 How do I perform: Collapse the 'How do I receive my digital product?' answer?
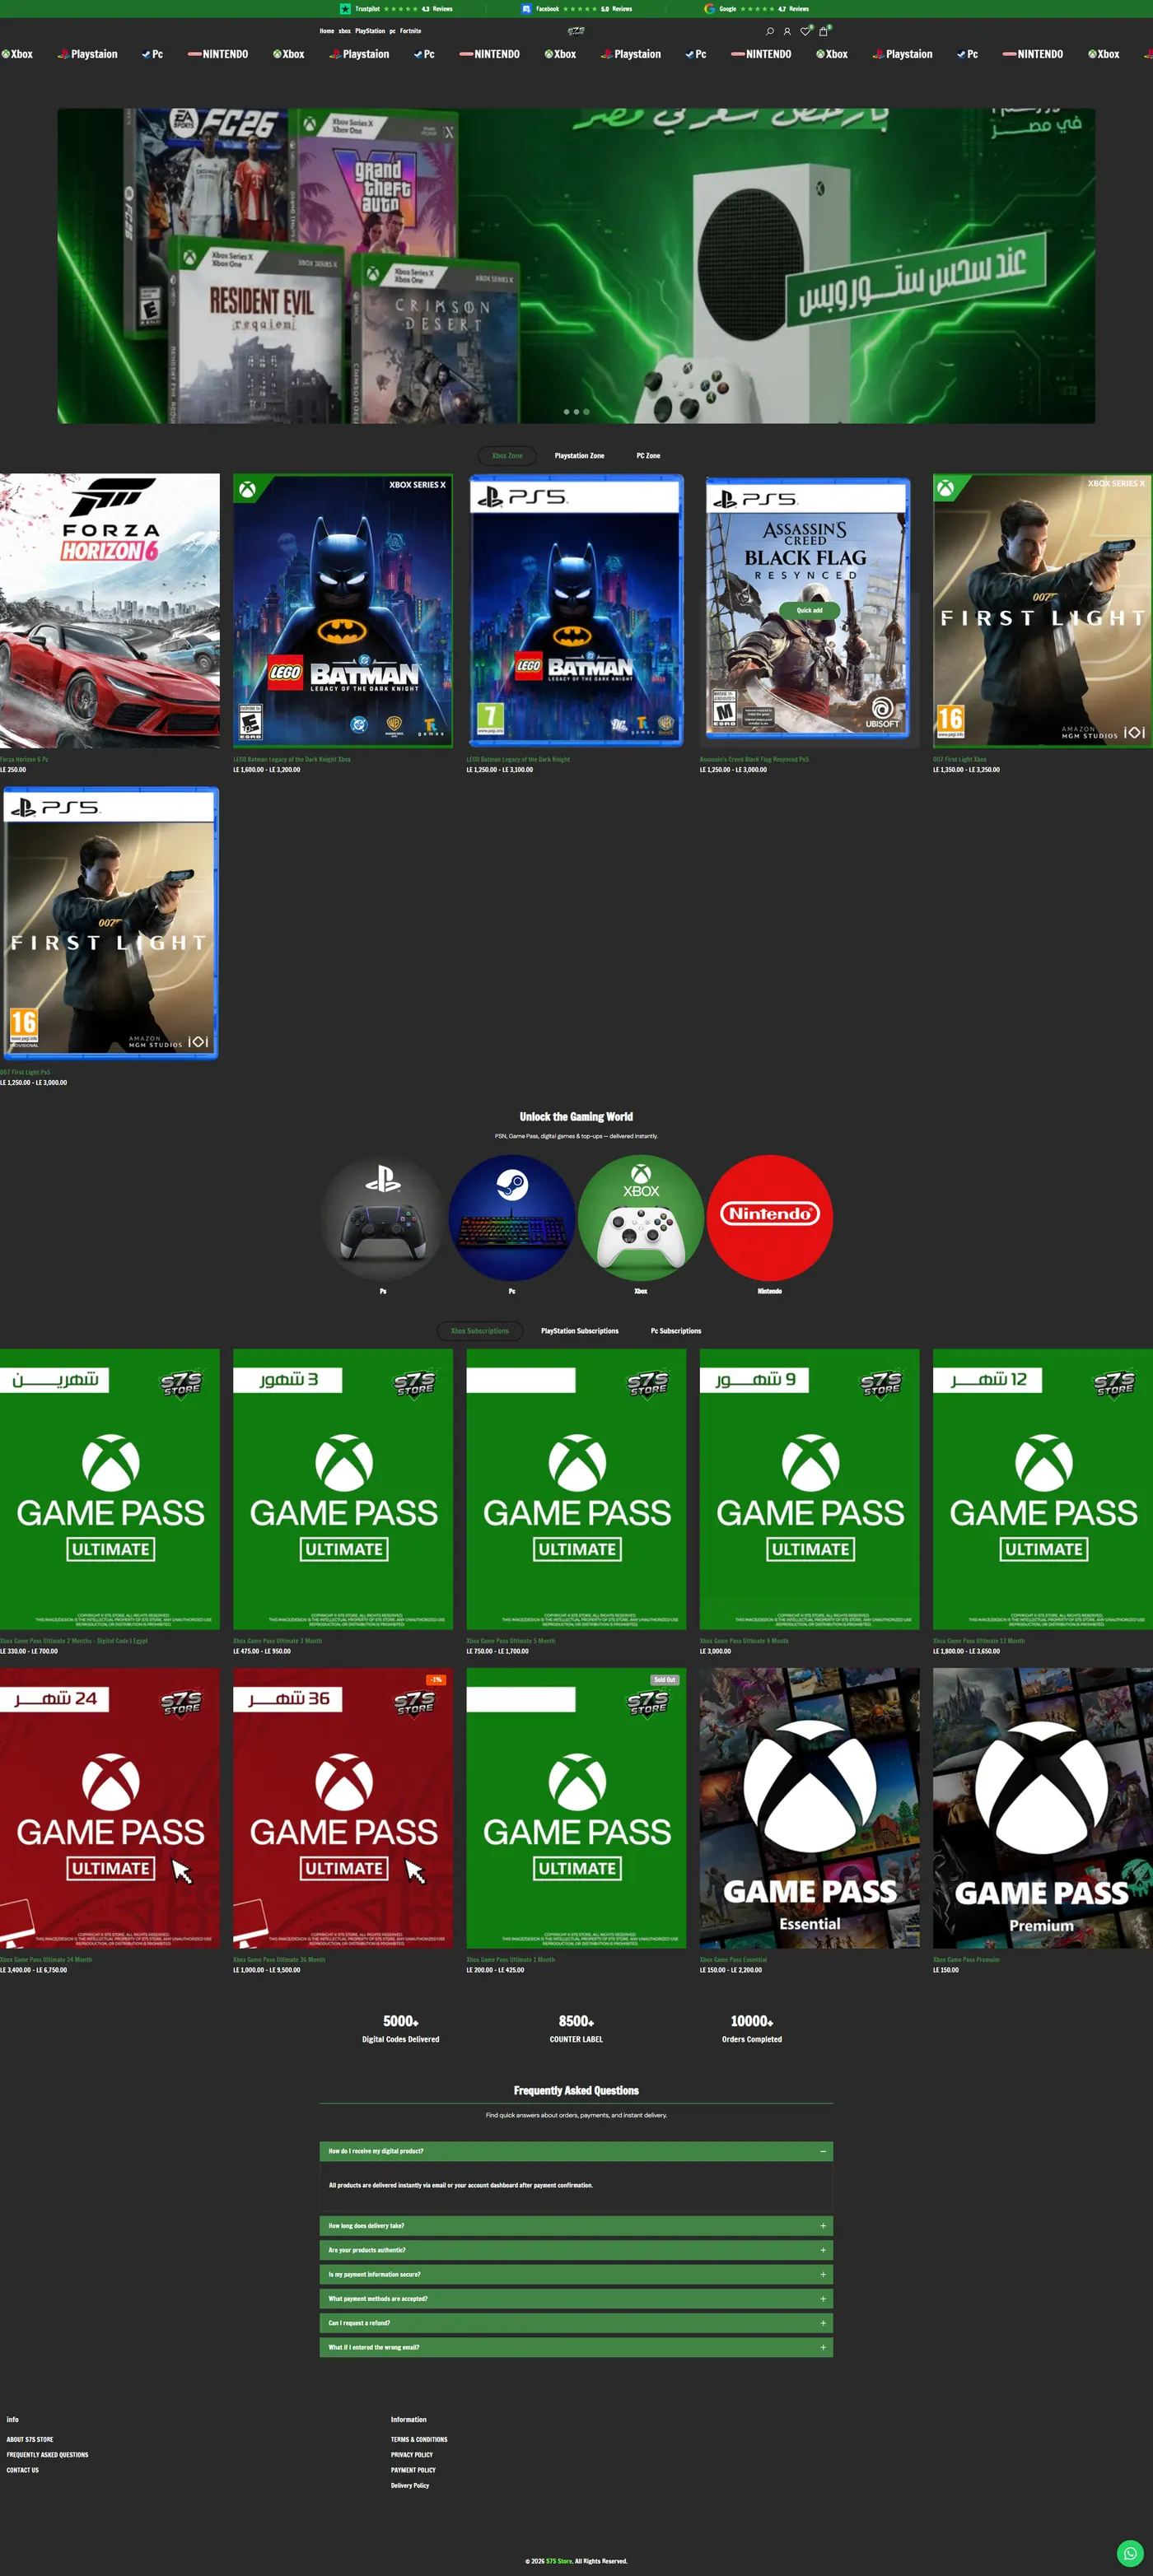click(x=576, y=2151)
